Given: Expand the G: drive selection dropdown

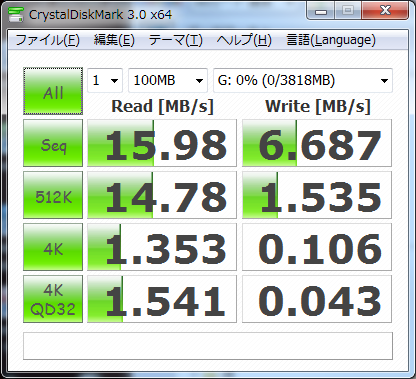Looking at the screenshot, I should tap(303, 80).
